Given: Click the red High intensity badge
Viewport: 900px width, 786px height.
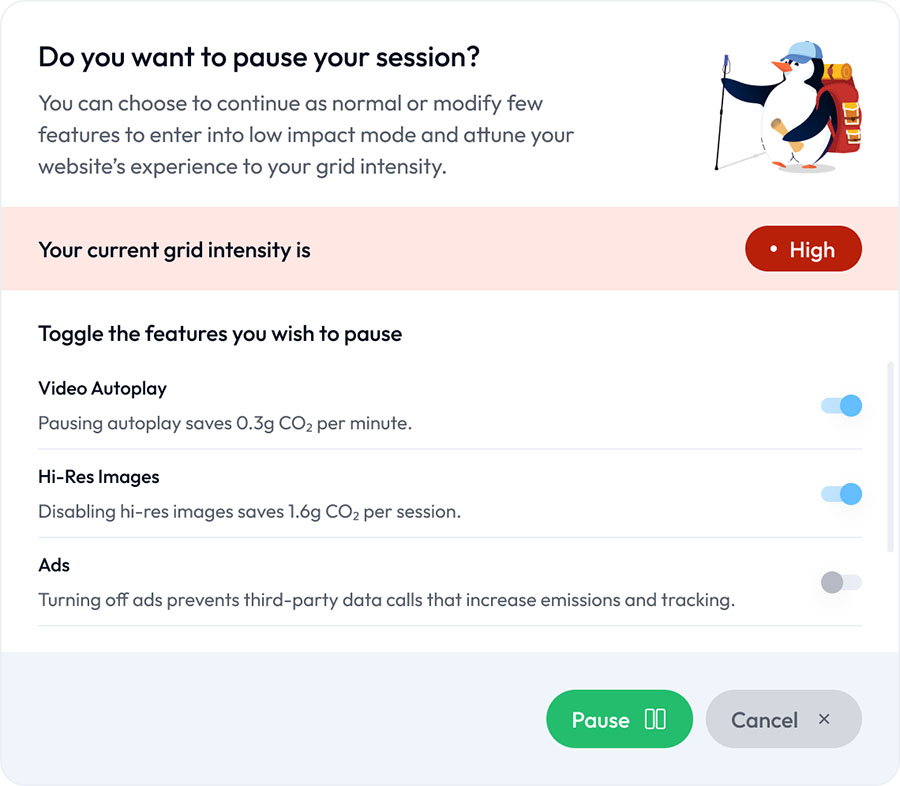Looking at the screenshot, I should tap(803, 249).
